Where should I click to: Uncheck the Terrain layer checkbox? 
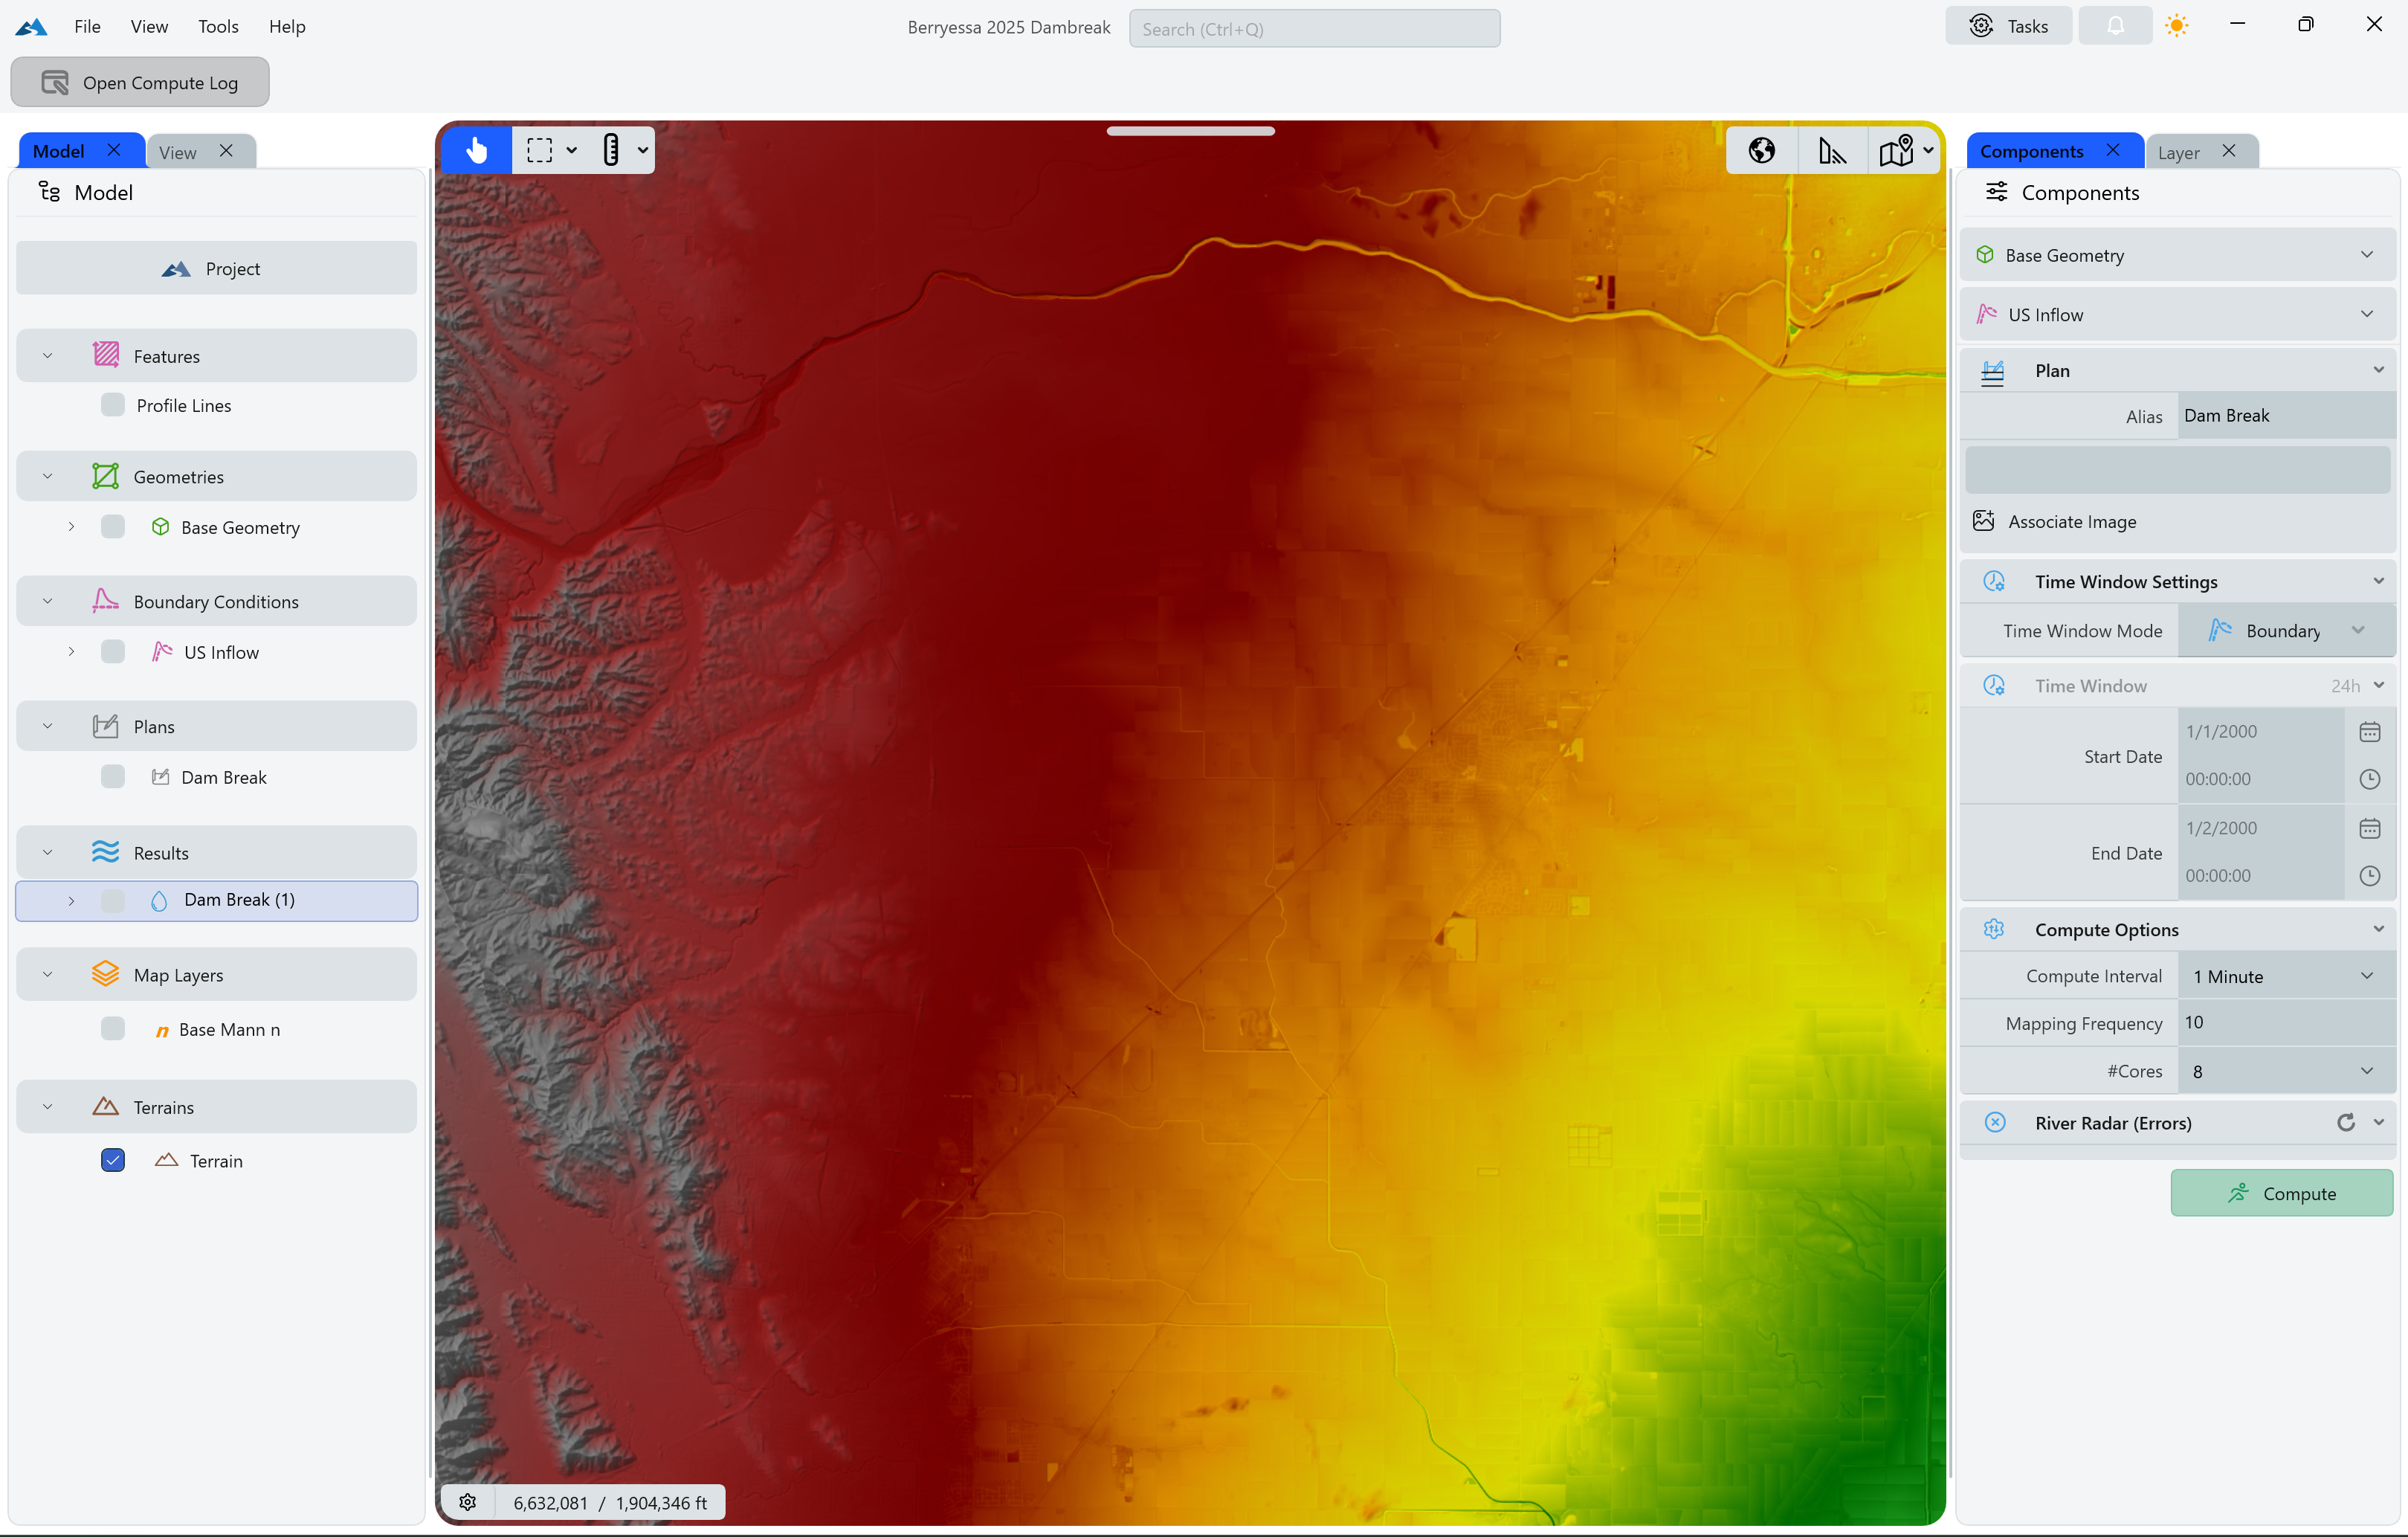pos(113,1160)
